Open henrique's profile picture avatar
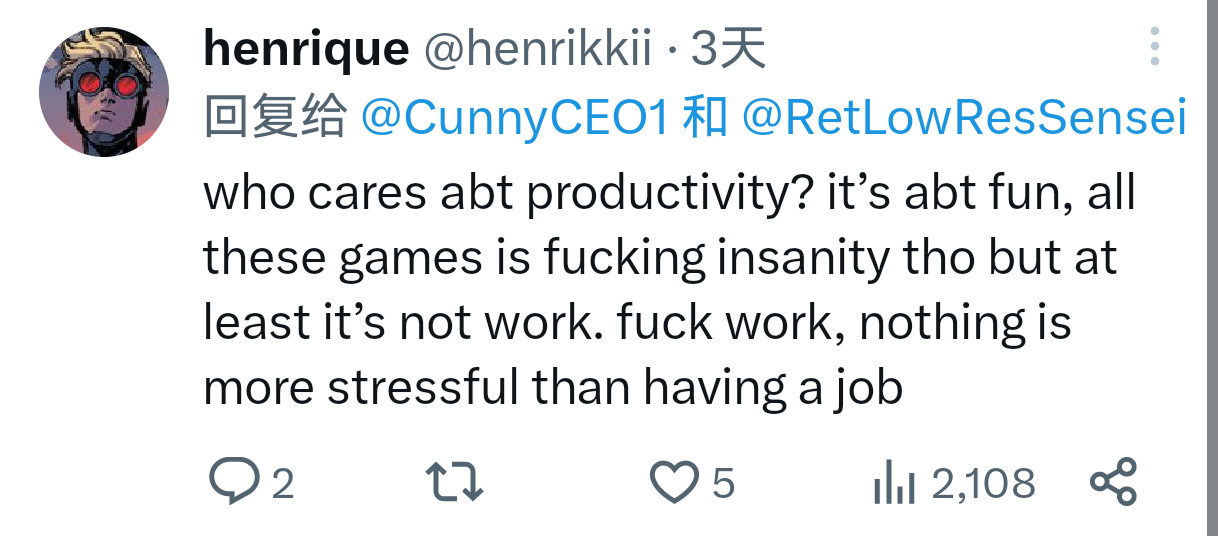The height and width of the screenshot is (536, 1218). (x=104, y=92)
